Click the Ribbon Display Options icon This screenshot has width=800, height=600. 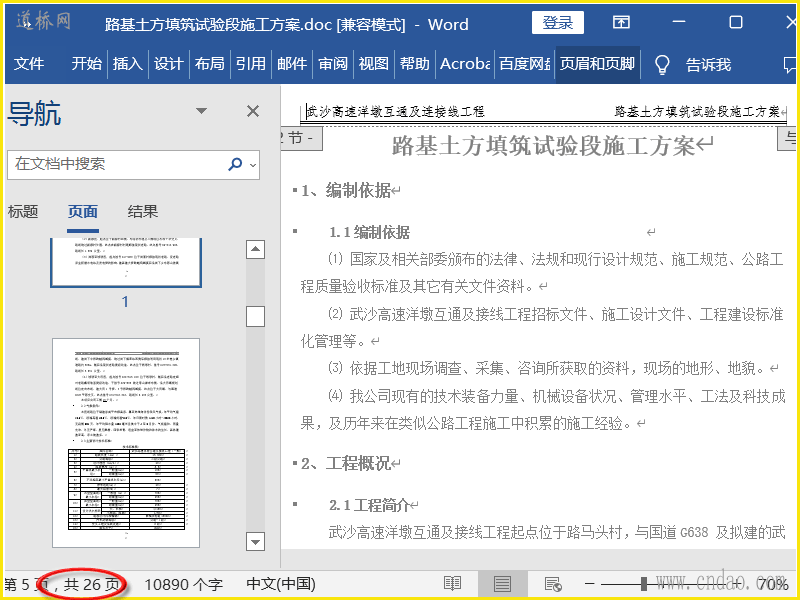pos(621,22)
